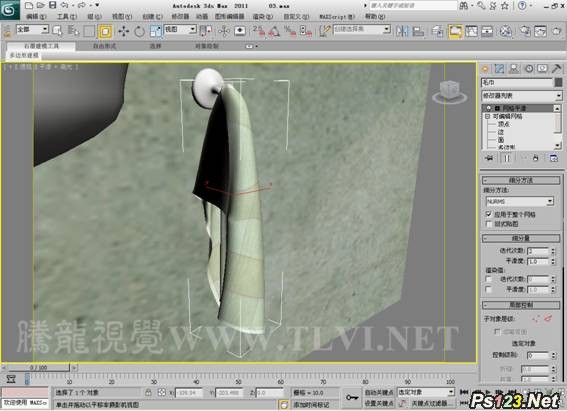Select the 顶点 sub-object level in the stack
This screenshot has height=411, width=567.
pos(504,124)
